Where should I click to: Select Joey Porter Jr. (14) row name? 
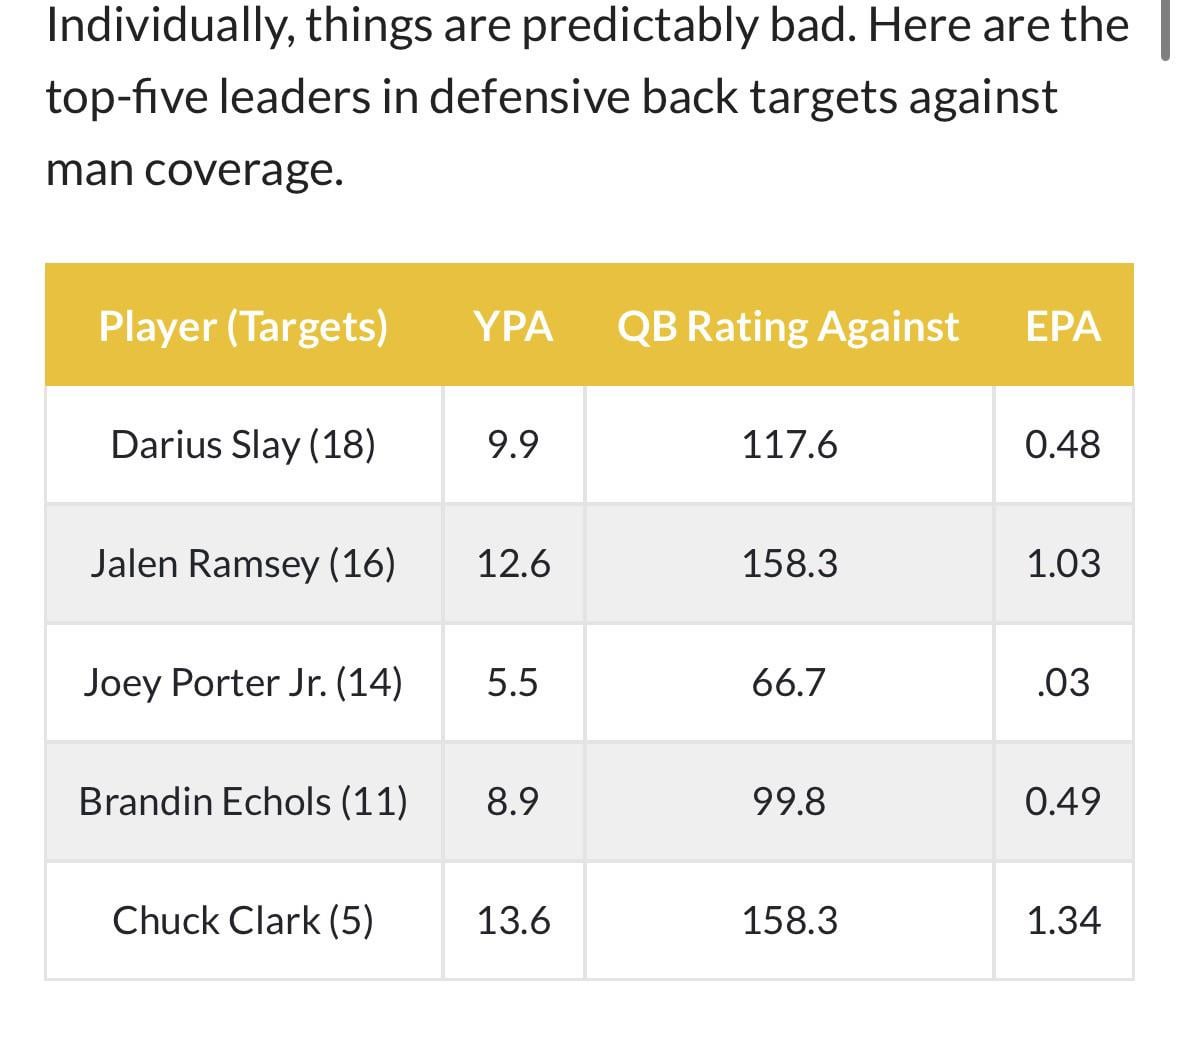pos(243,682)
